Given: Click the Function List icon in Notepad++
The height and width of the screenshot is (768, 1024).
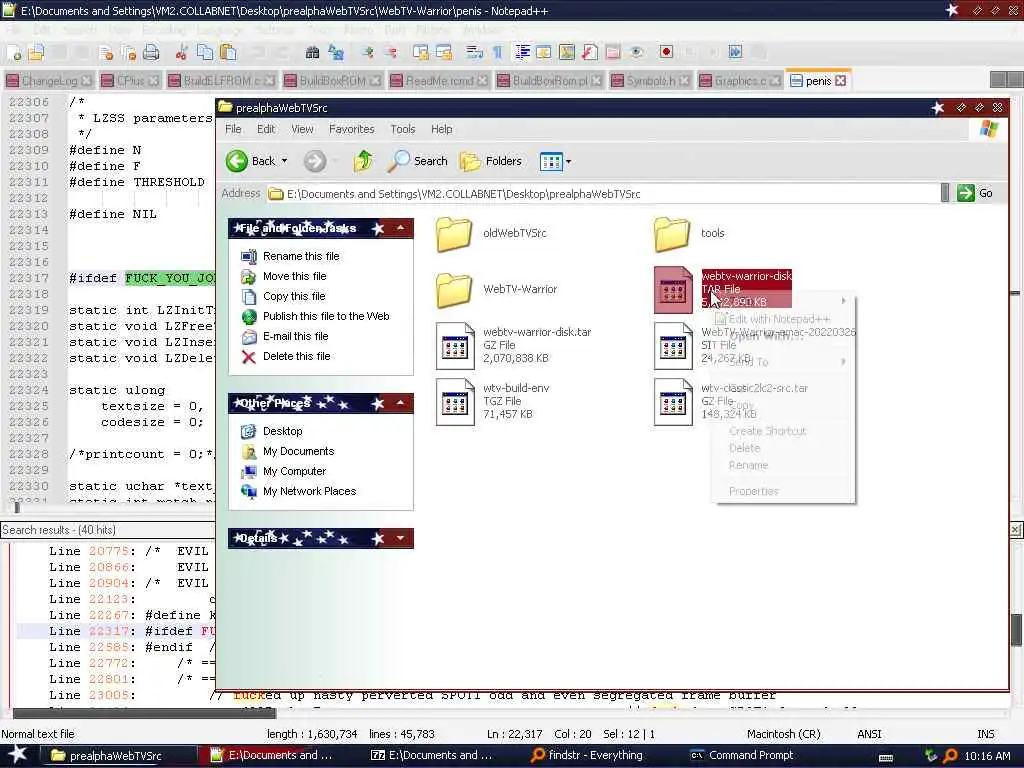Looking at the screenshot, I should click(590, 52).
